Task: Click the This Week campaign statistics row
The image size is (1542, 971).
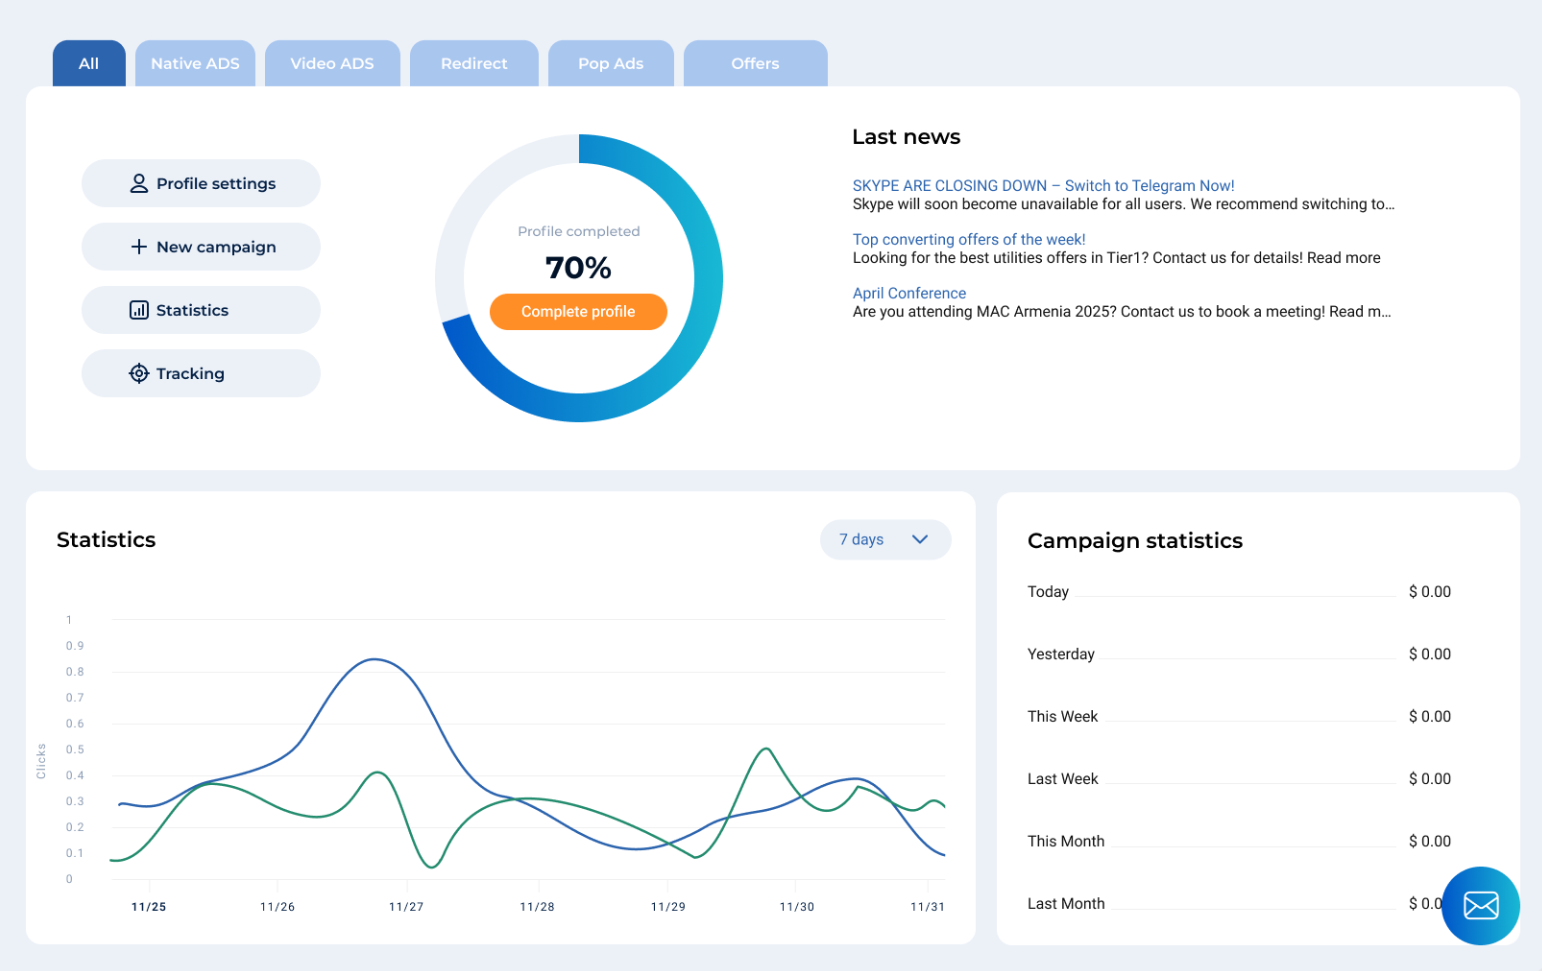Action: tap(1238, 717)
